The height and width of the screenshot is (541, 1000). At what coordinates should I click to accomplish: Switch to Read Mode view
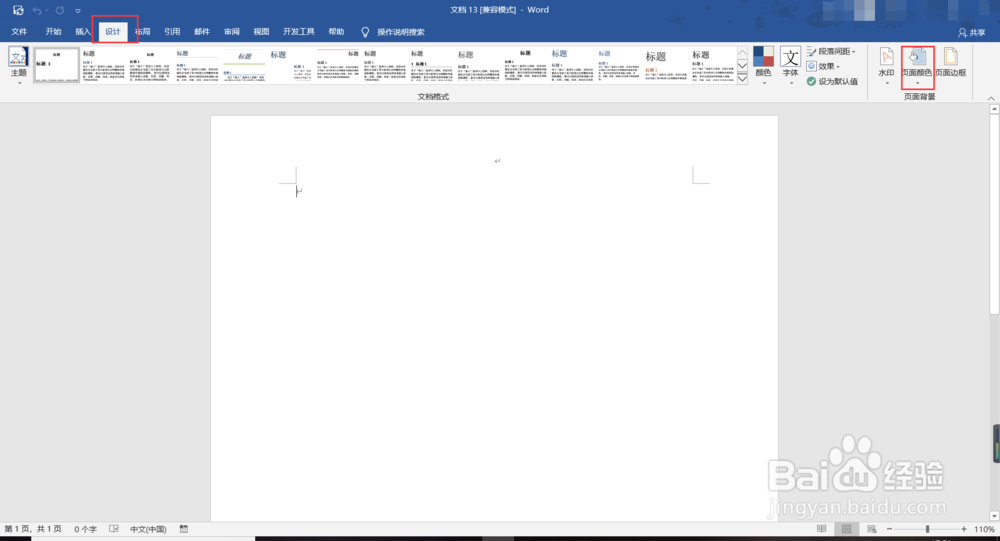click(821, 529)
